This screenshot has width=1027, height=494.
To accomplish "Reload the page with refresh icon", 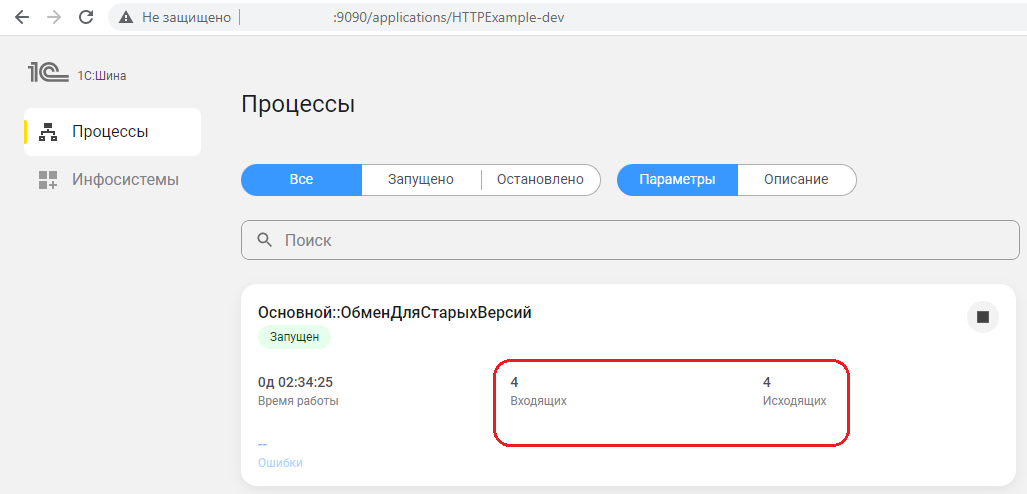I will pos(86,17).
